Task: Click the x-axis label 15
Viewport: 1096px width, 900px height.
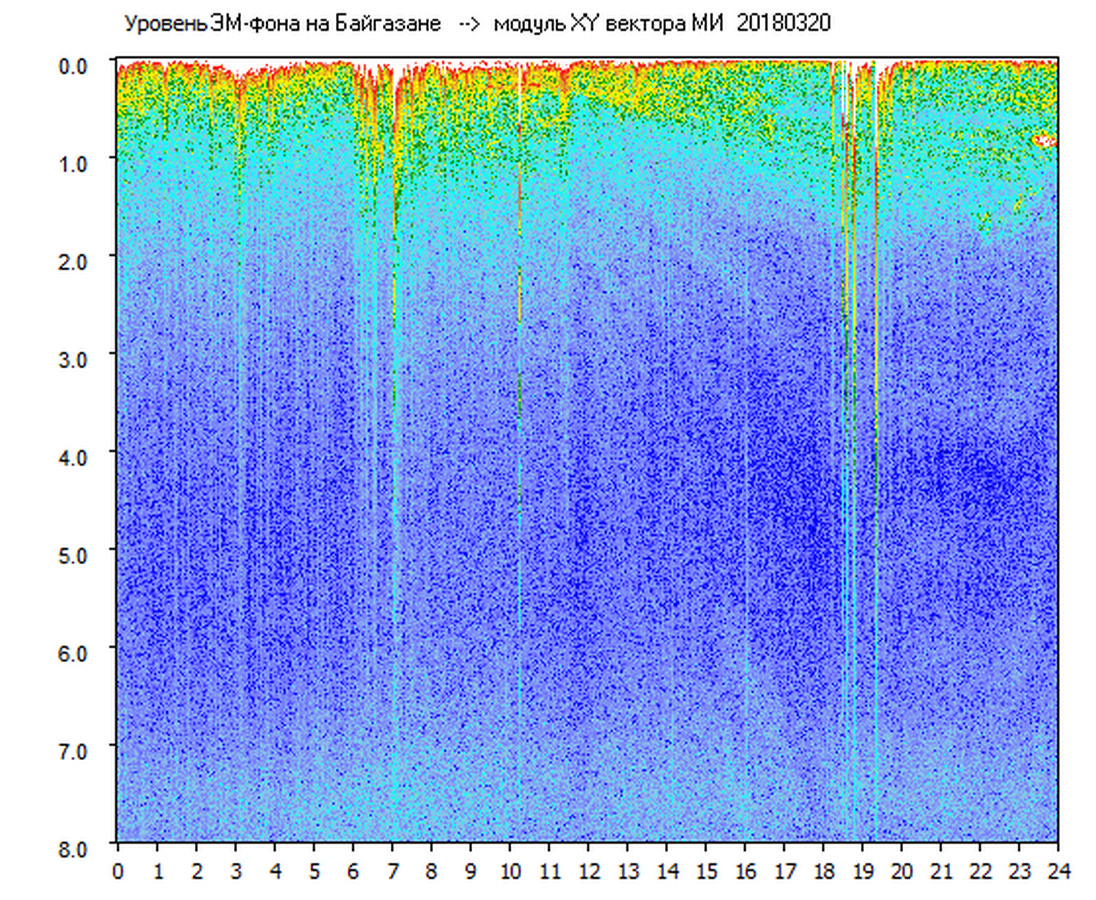Action: [705, 871]
